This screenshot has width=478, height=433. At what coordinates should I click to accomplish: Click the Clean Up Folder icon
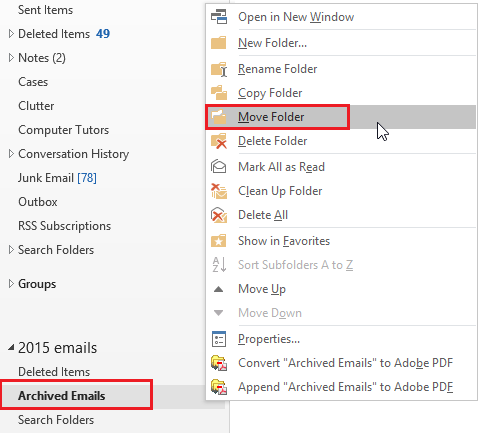(x=219, y=191)
